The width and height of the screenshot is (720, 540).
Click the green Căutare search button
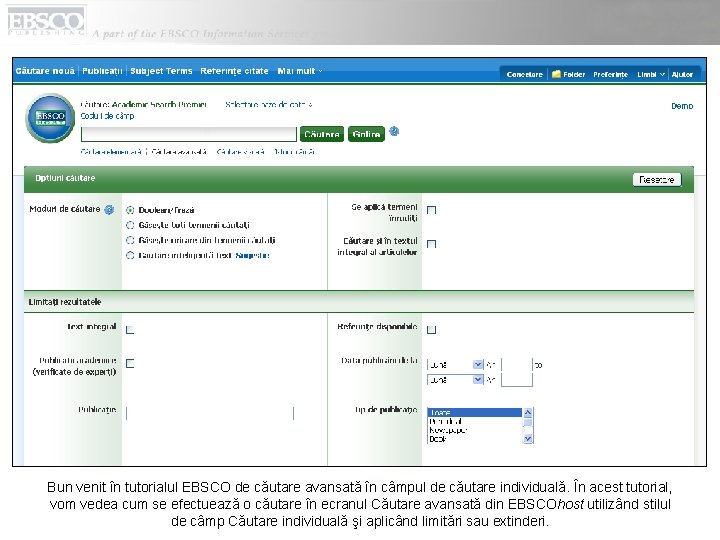[x=322, y=134]
